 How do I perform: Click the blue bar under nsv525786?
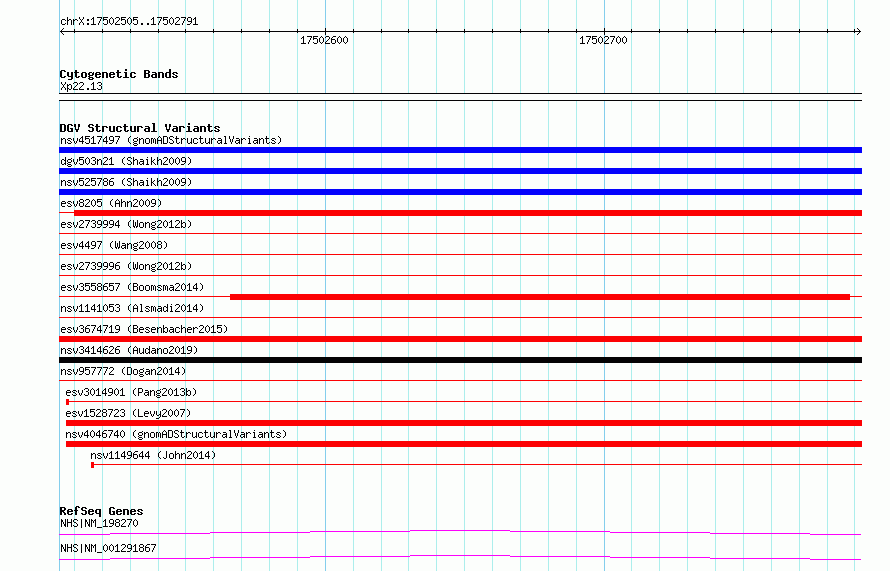pyautogui.click(x=460, y=192)
